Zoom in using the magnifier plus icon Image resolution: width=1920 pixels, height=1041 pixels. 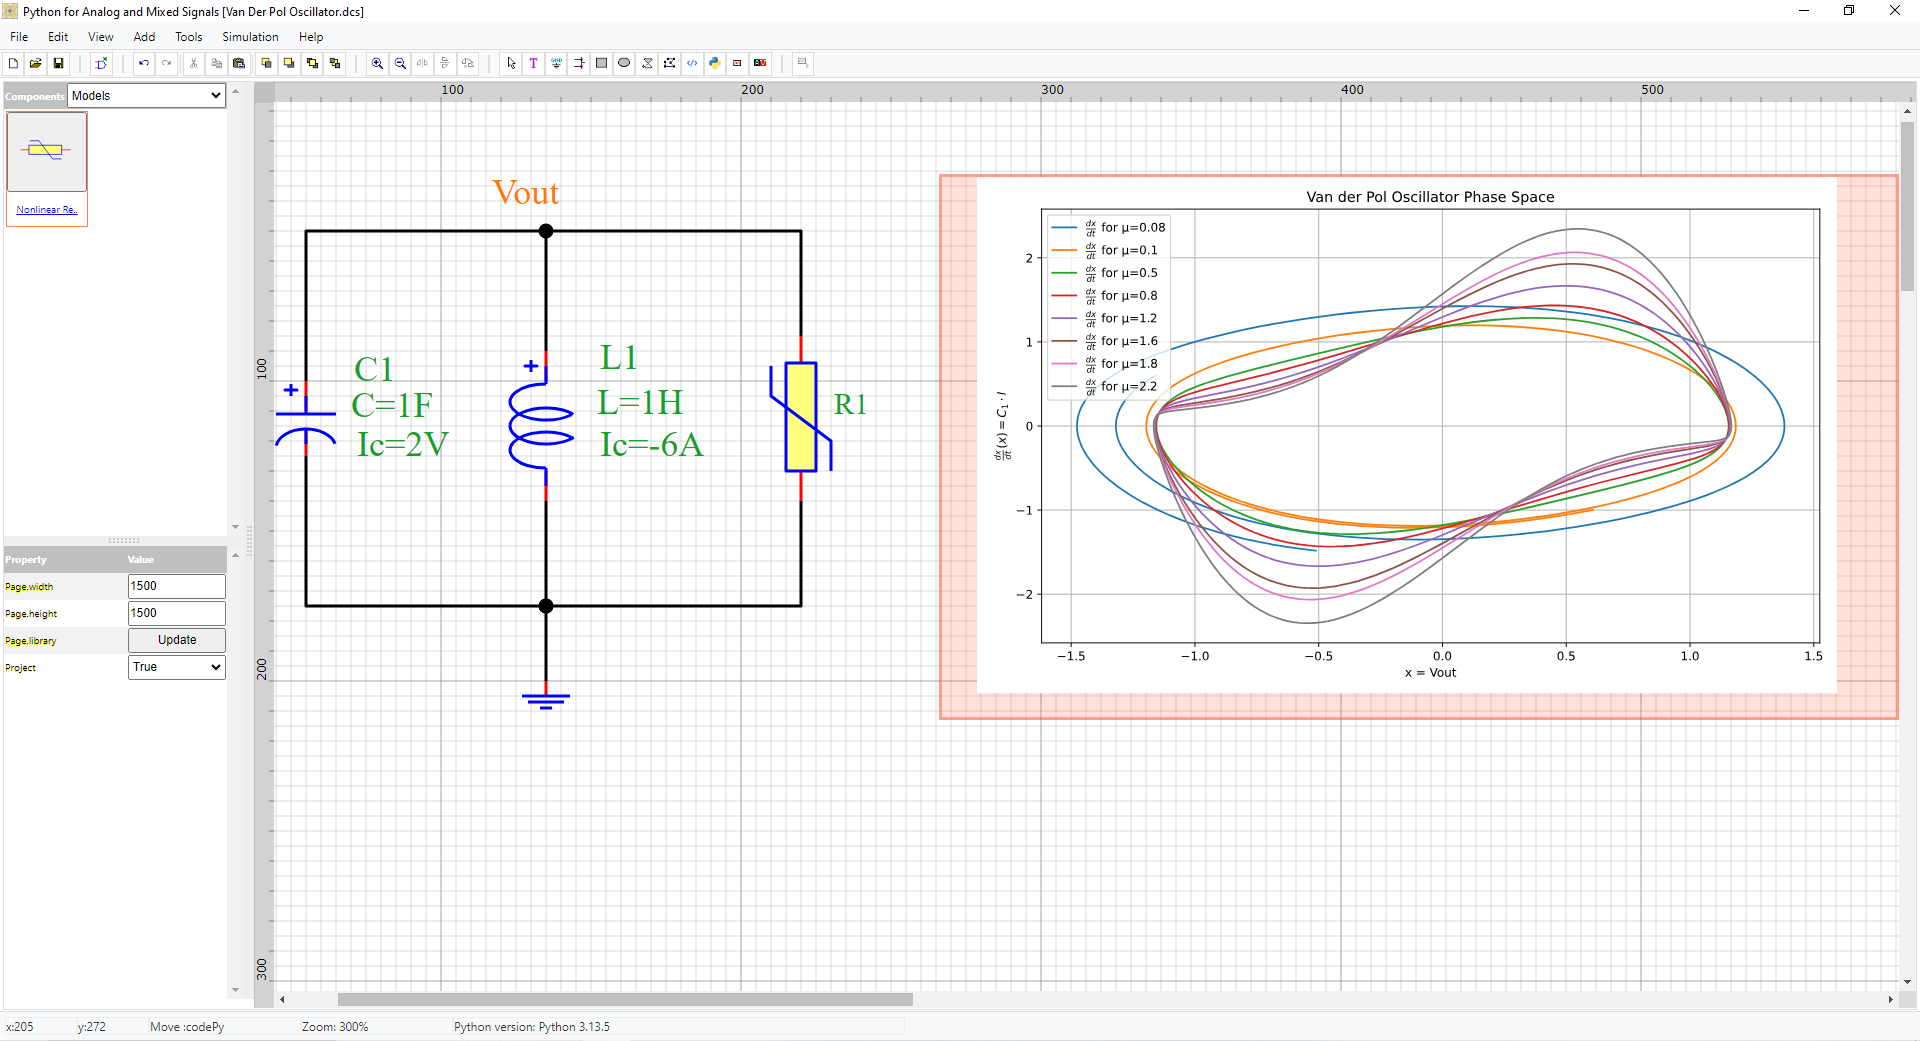coord(377,63)
